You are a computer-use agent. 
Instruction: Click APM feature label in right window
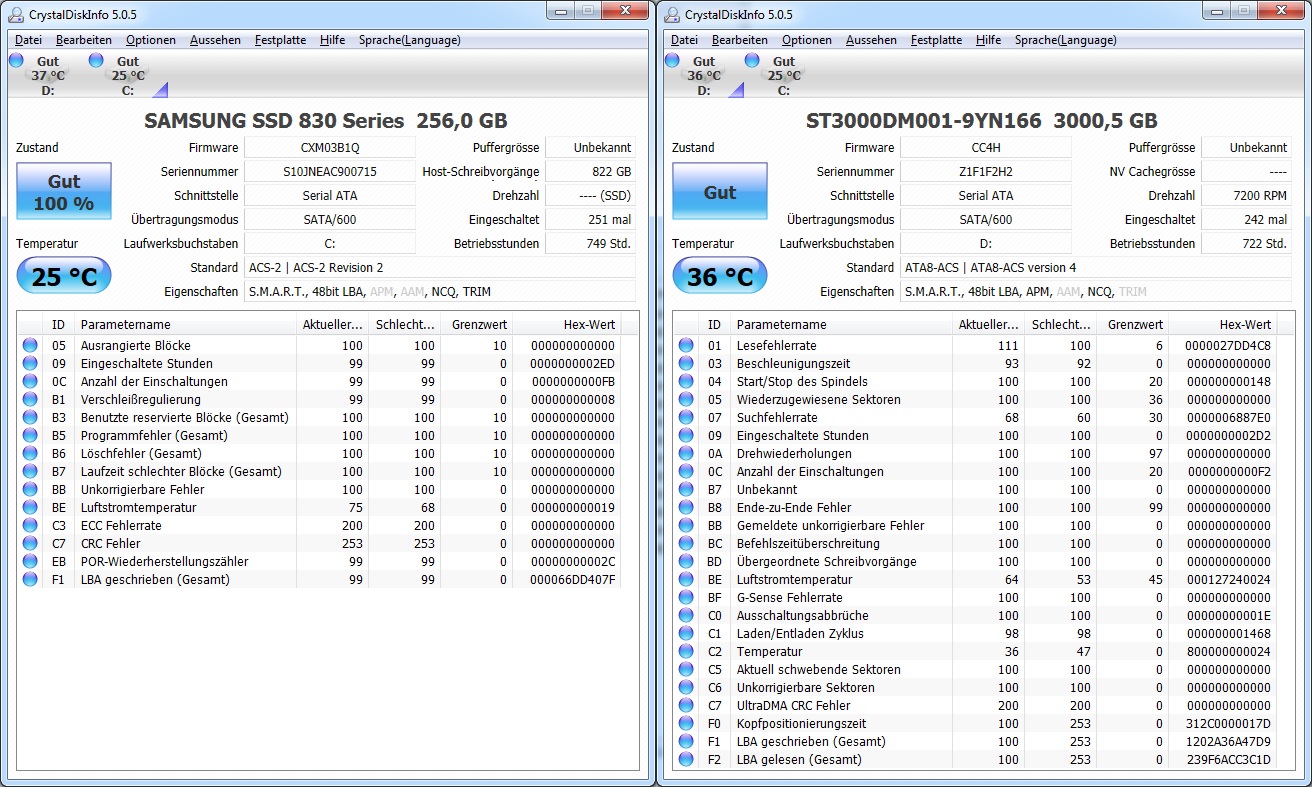(x=1039, y=292)
